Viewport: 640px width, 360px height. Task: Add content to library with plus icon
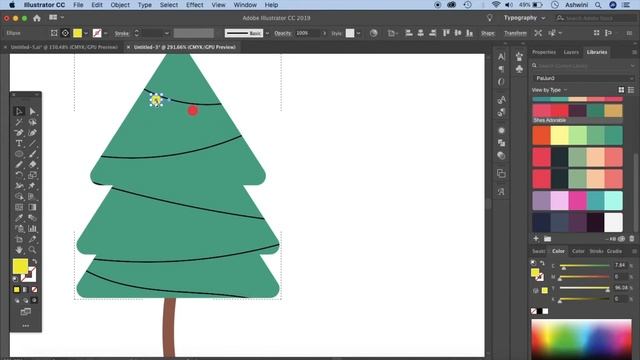click(x=536, y=239)
